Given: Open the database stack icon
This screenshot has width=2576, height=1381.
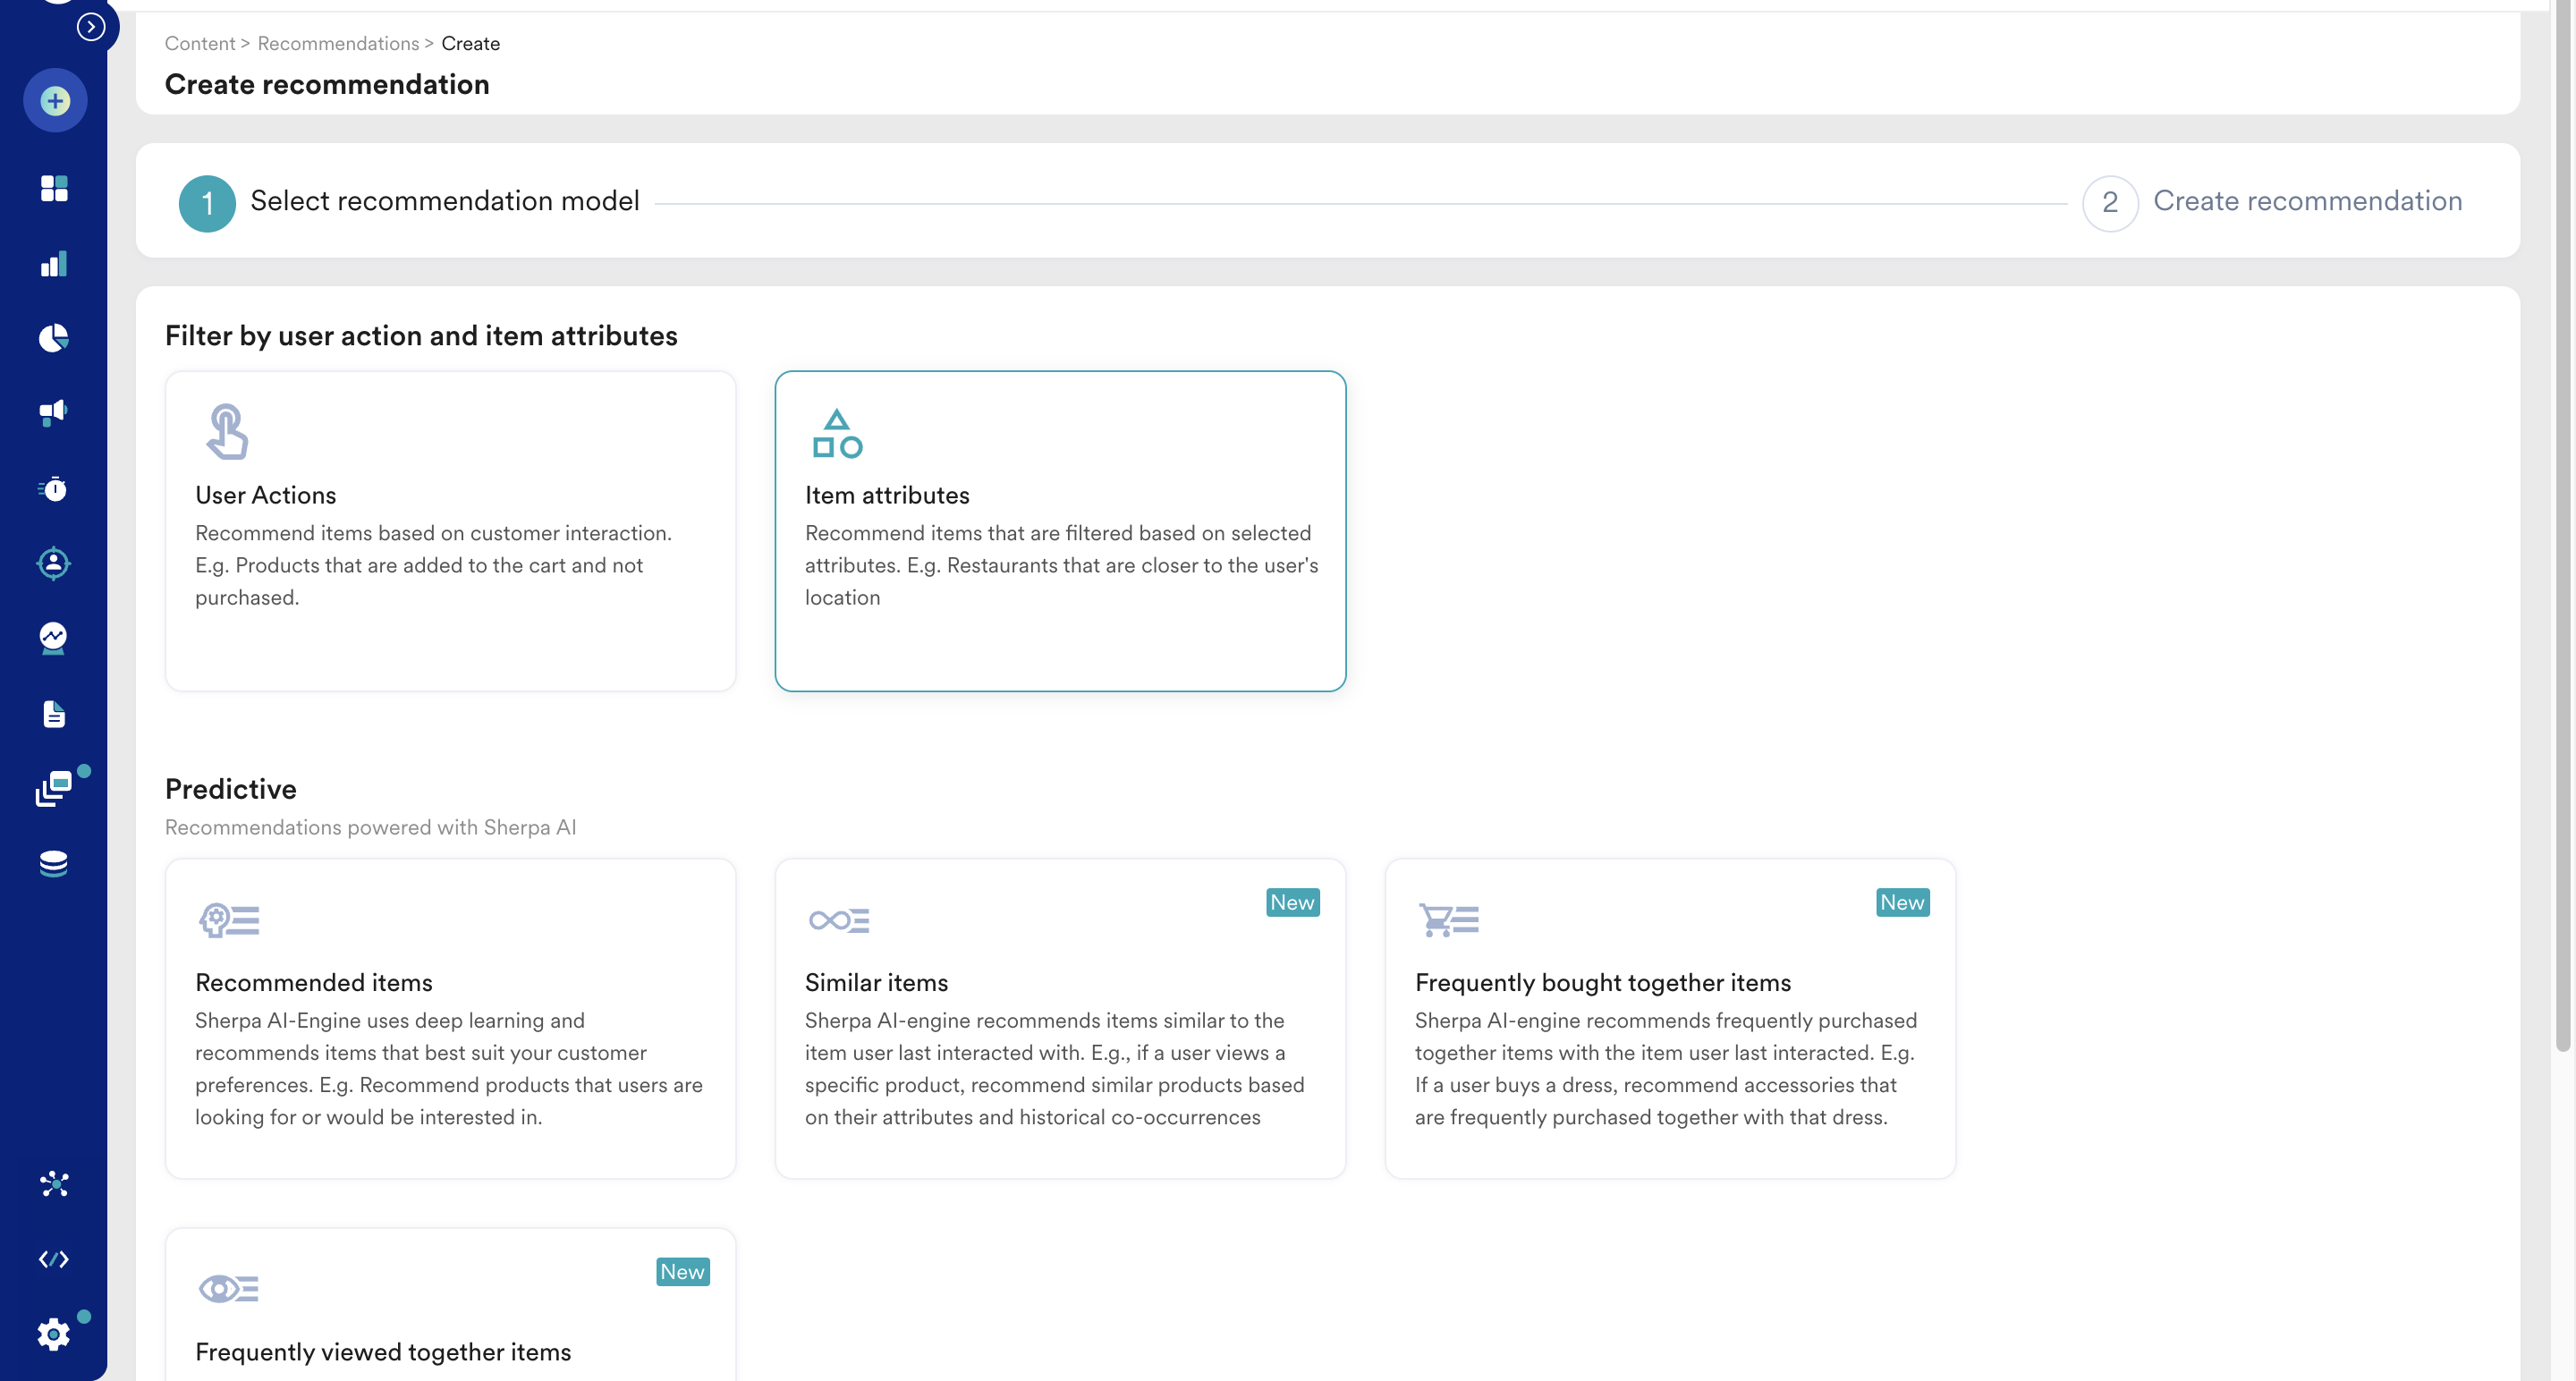Looking at the screenshot, I should 54,864.
